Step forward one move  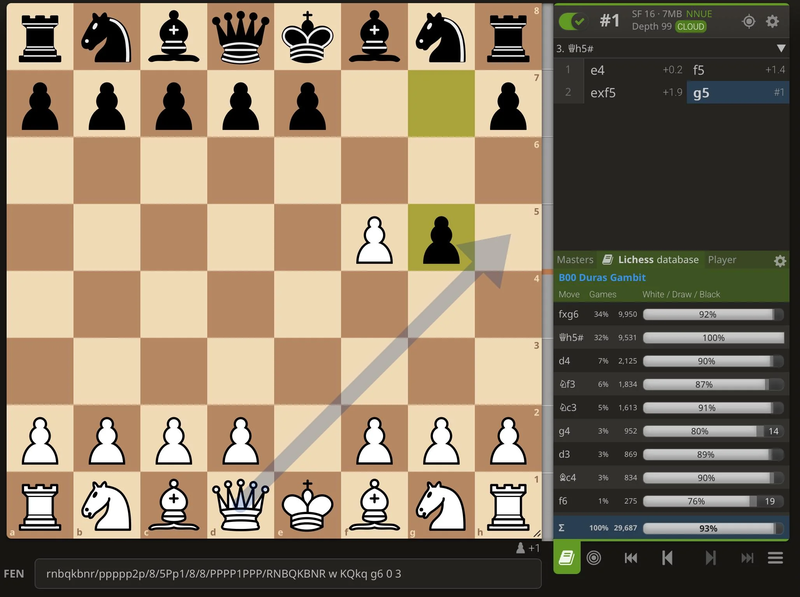tap(710, 557)
